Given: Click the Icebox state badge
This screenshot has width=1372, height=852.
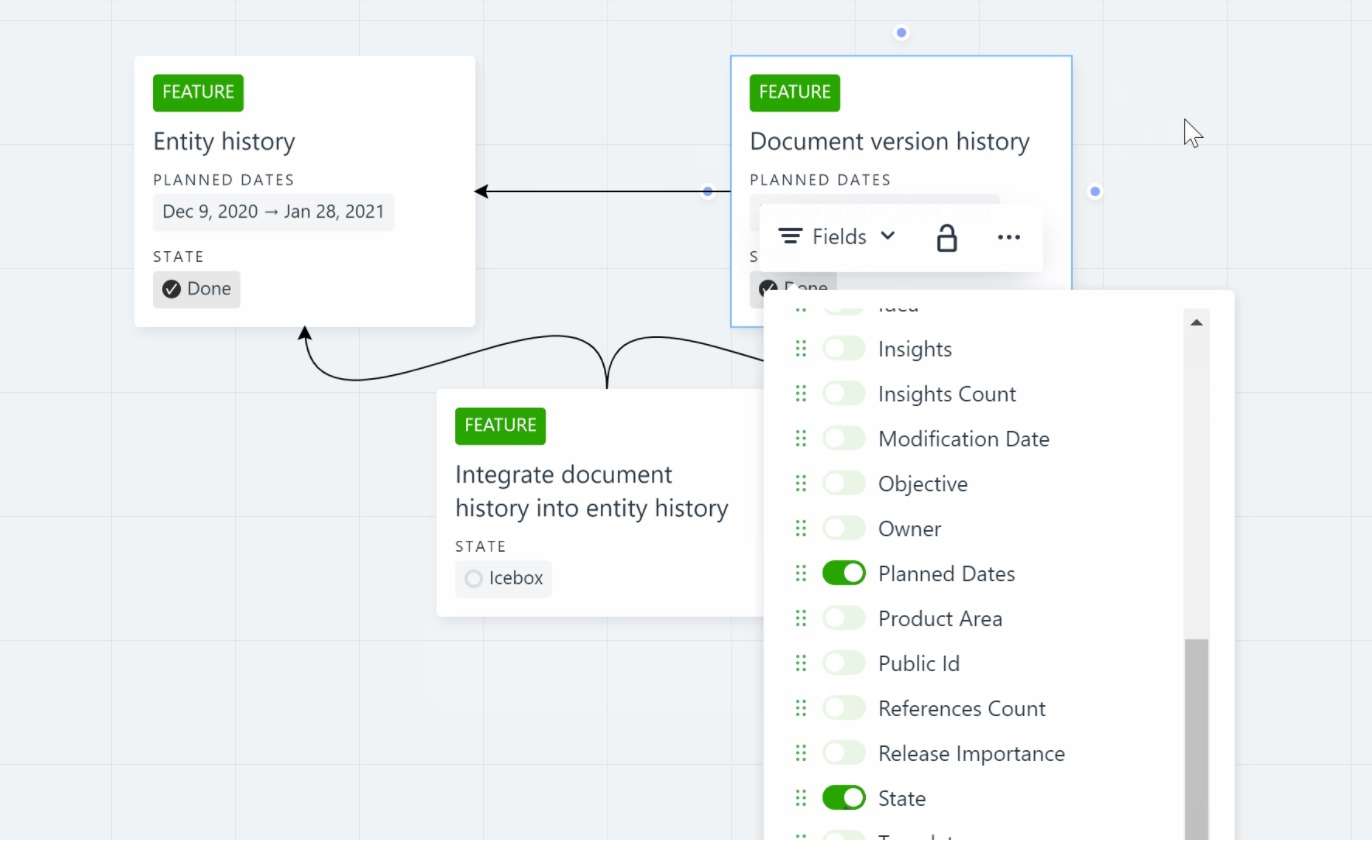Looking at the screenshot, I should [503, 578].
